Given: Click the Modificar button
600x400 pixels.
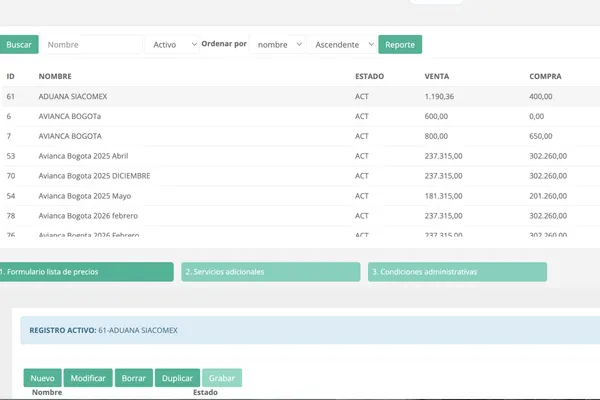Looking at the screenshot, I should pos(88,378).
